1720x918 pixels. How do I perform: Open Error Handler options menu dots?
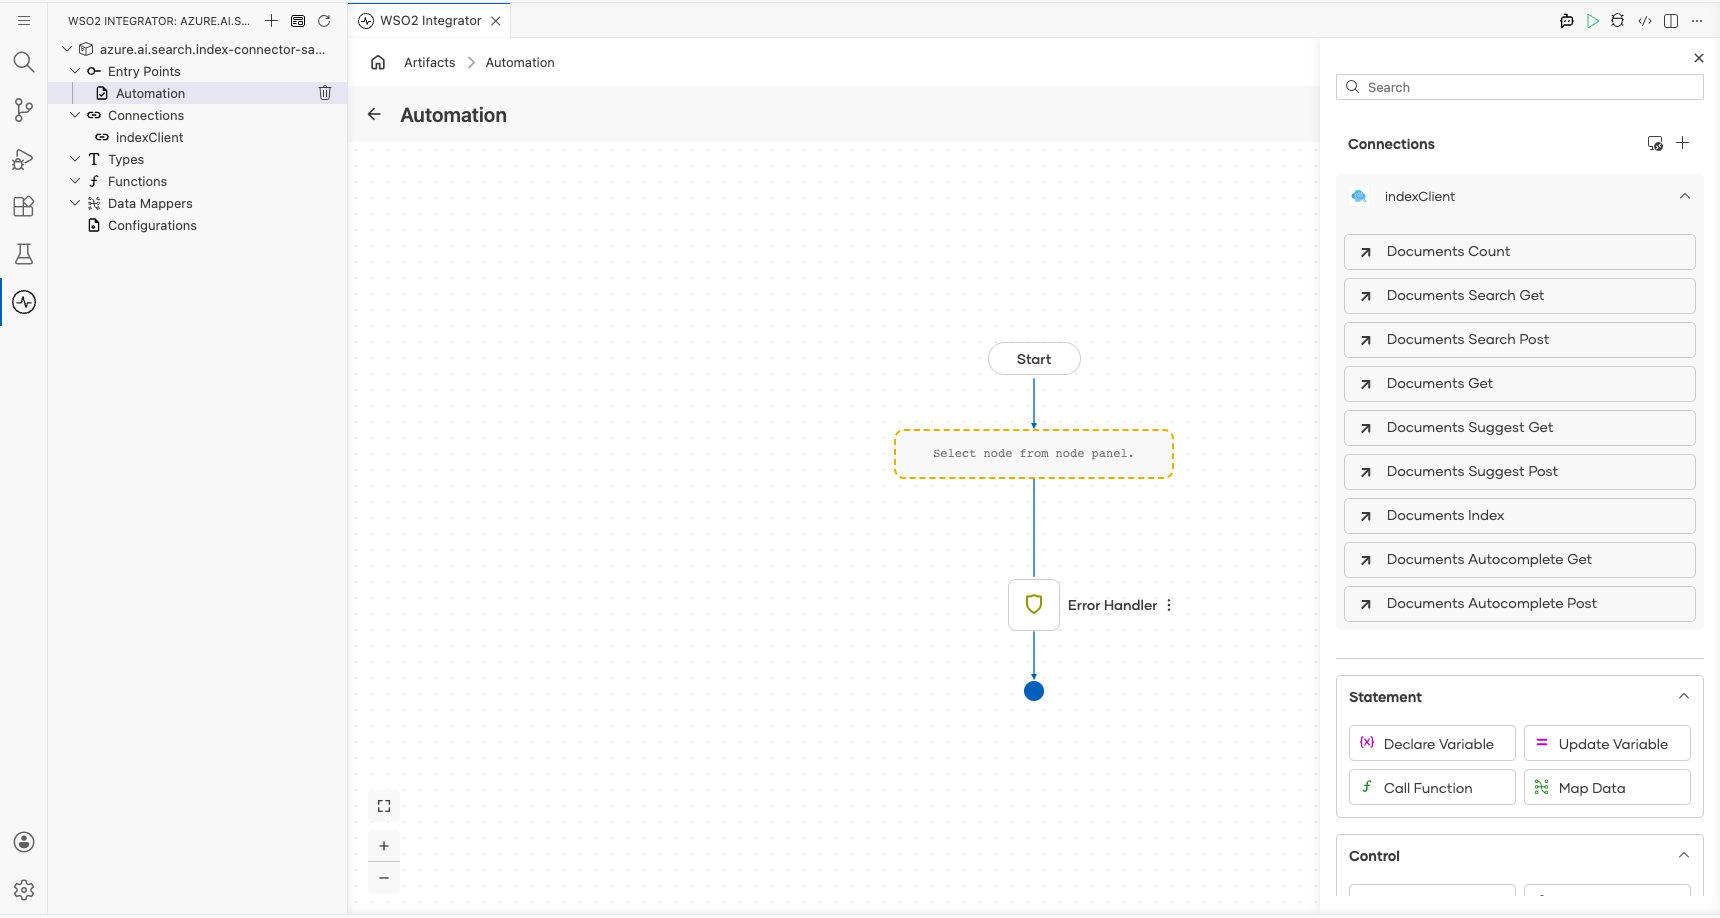pyautogui.click(x=1169, y=605)
